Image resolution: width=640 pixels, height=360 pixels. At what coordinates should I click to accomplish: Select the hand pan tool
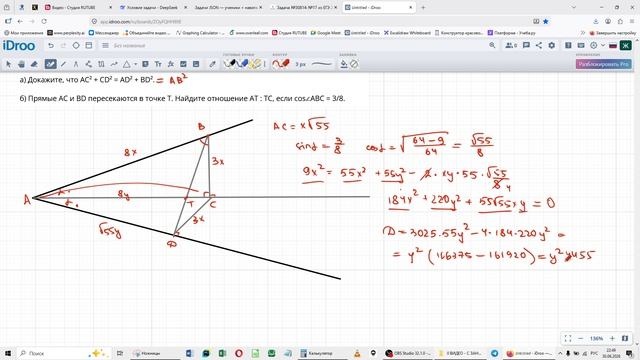pyautogui.click(x=22, y=64)
